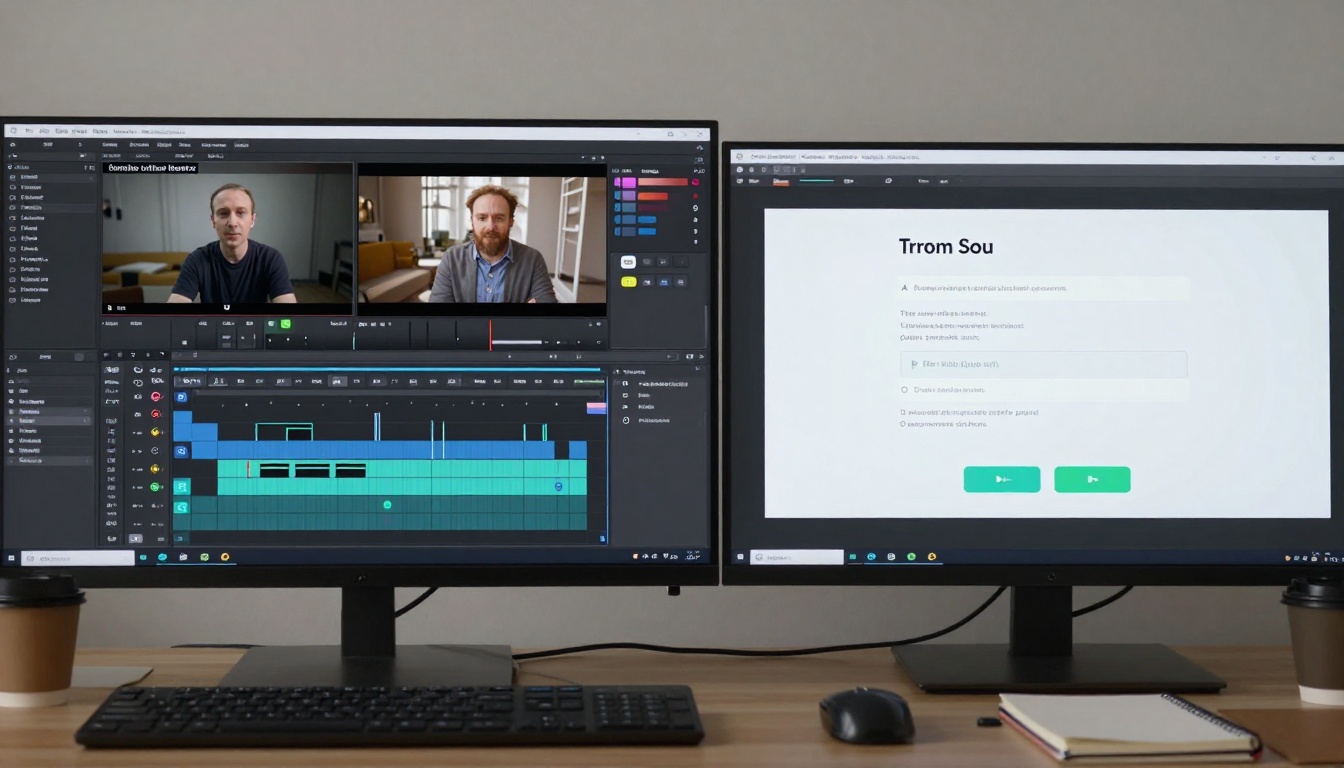Click the blue circle marker on the teal clip
Image resolution: width=1344 pixels, height=768 pixels.
[558, 487]
